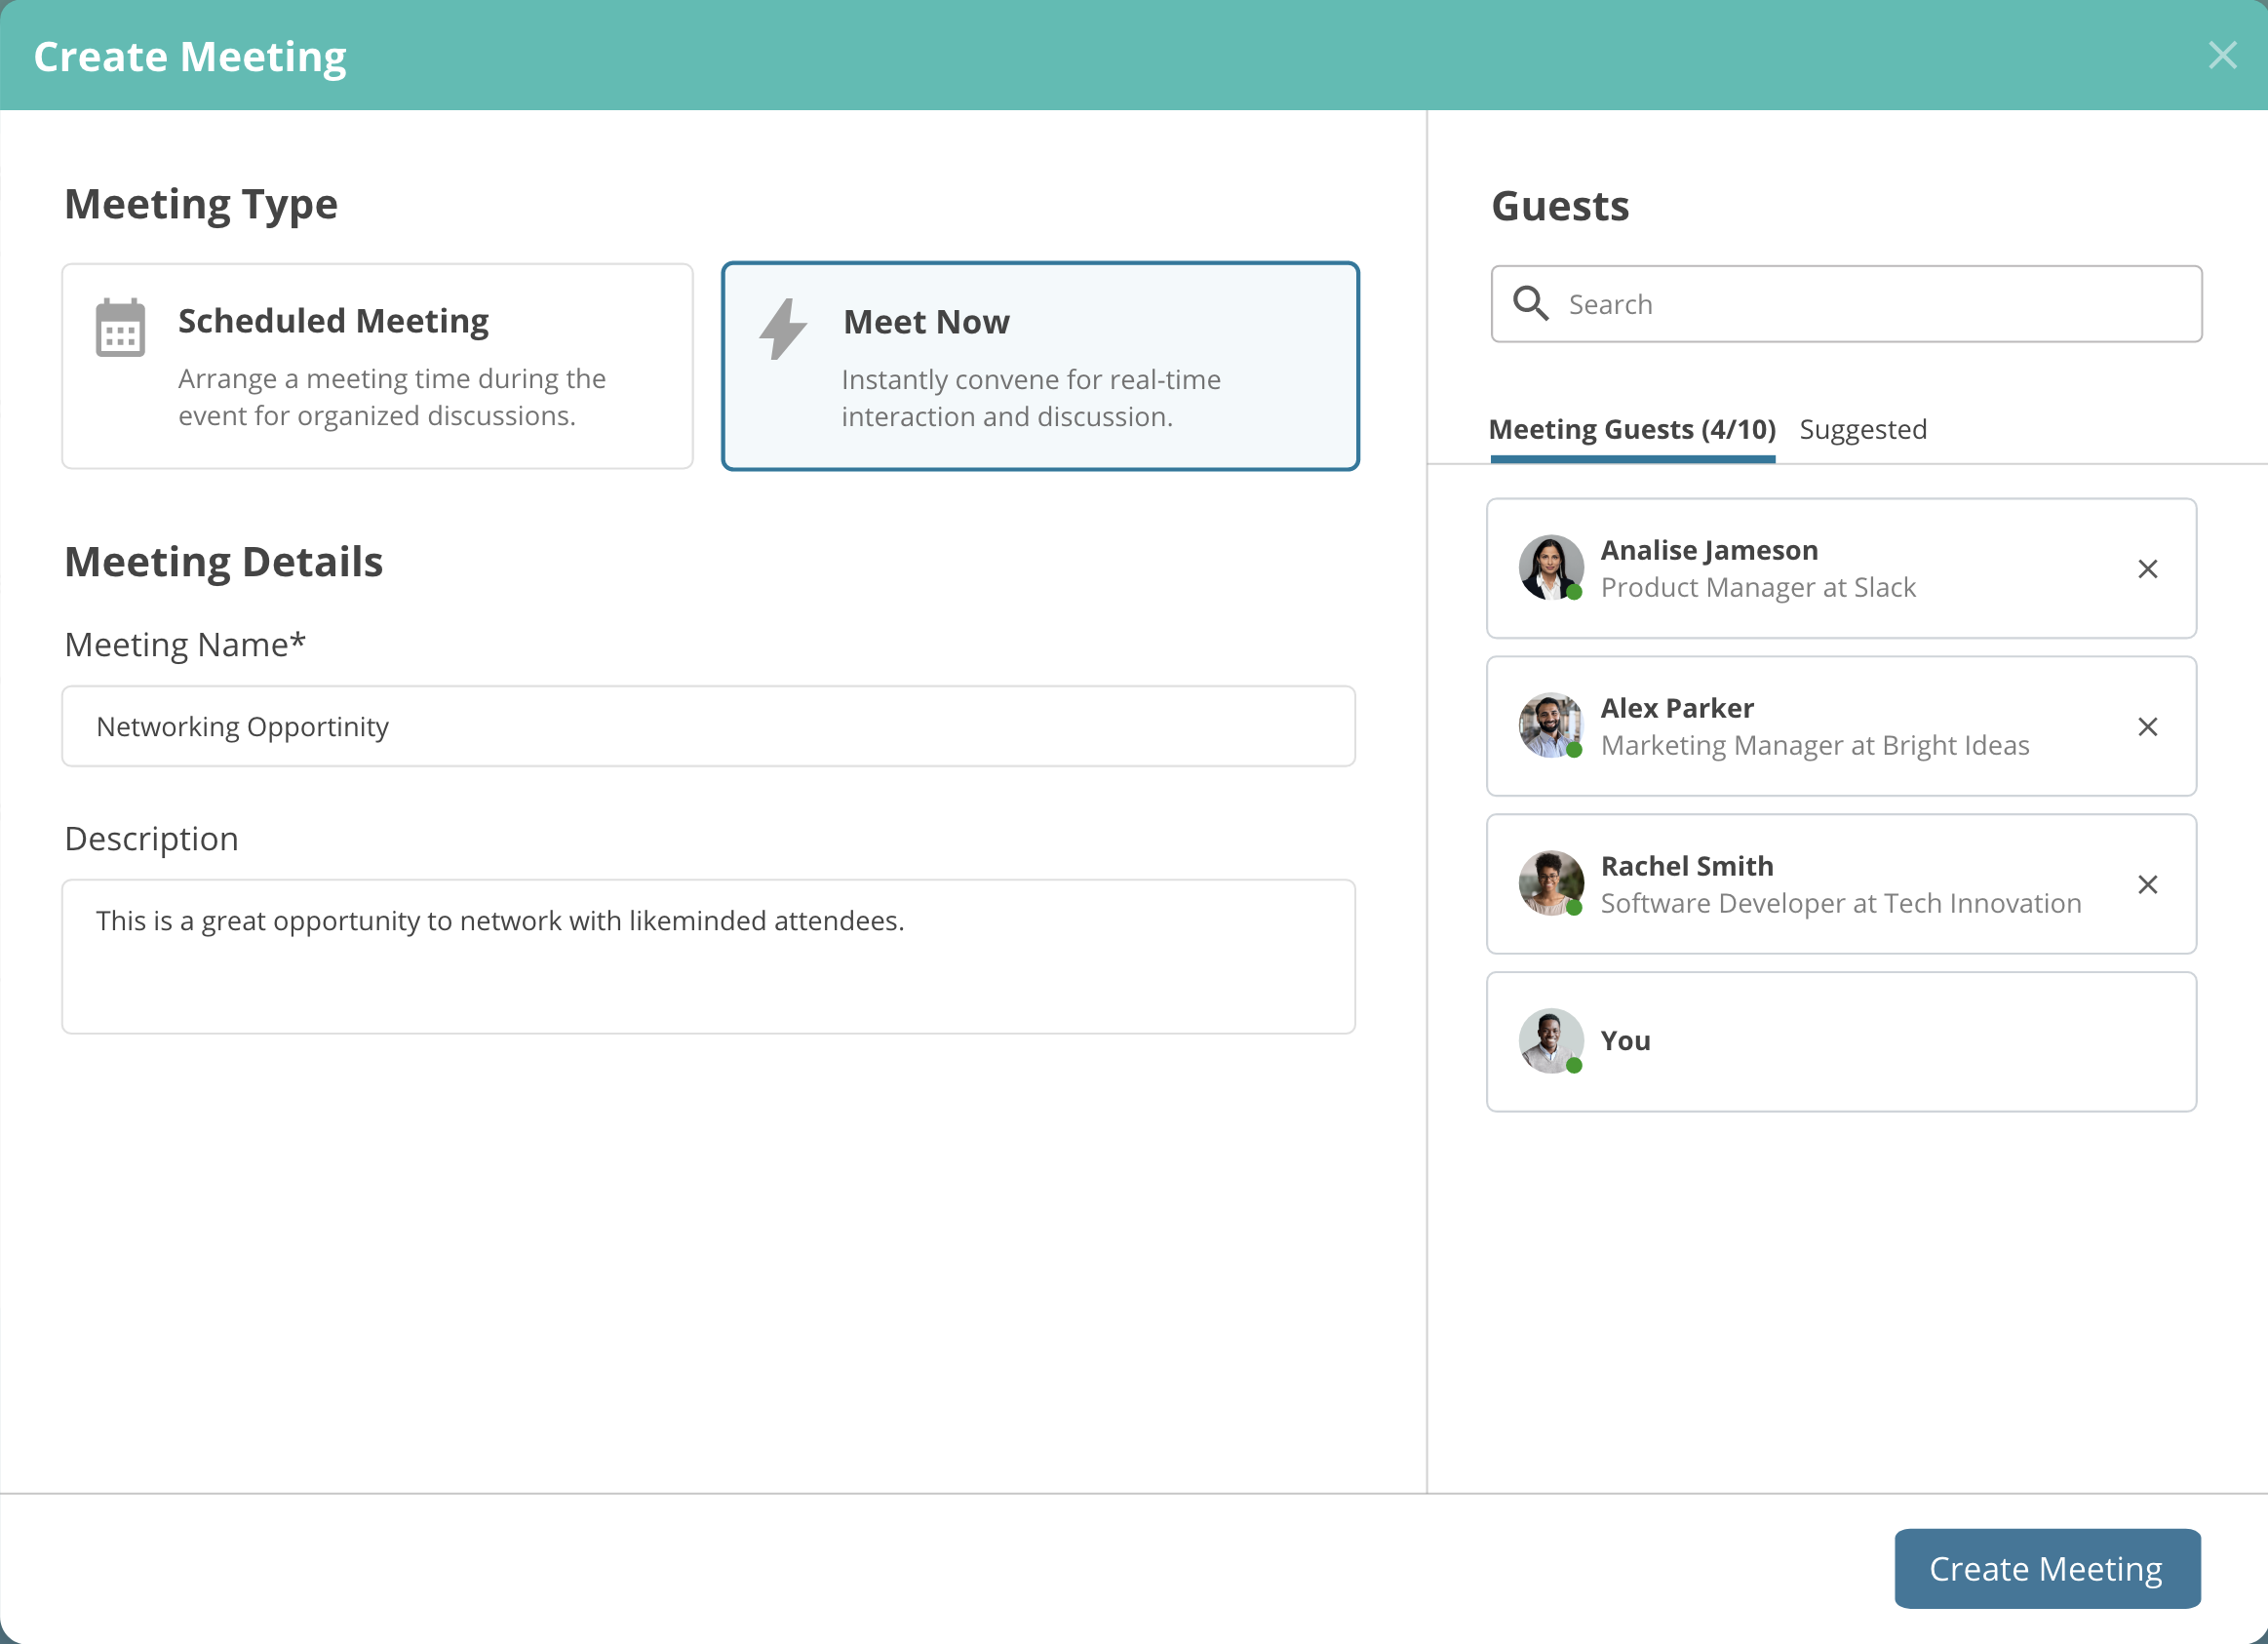The height and width of the screenshot is (1644, 2268).
Task: Remove Analise Jameson from guests
Action: pos(2147,569)
